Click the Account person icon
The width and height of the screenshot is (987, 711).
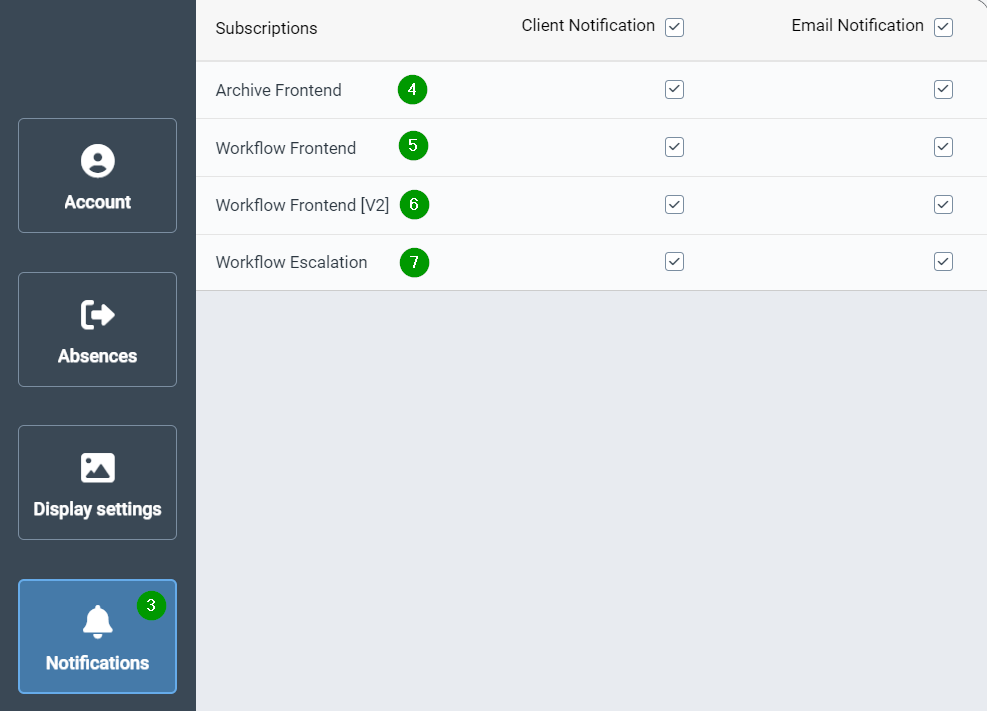(x=97, y=161)
